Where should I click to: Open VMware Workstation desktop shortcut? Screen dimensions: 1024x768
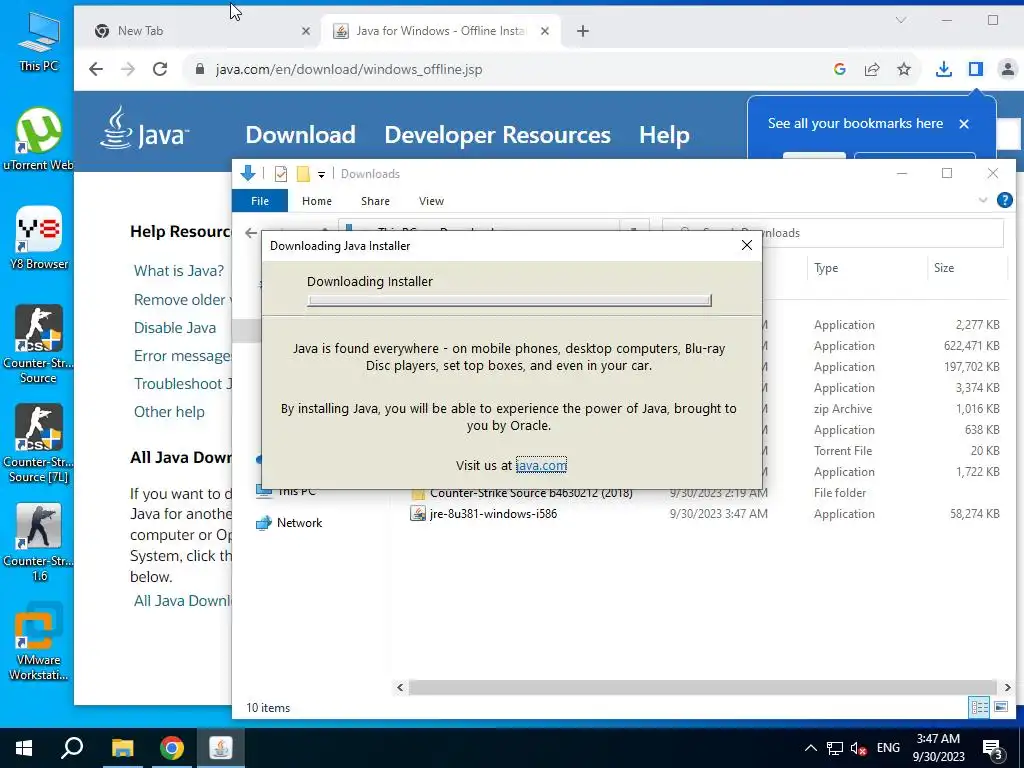39,642
